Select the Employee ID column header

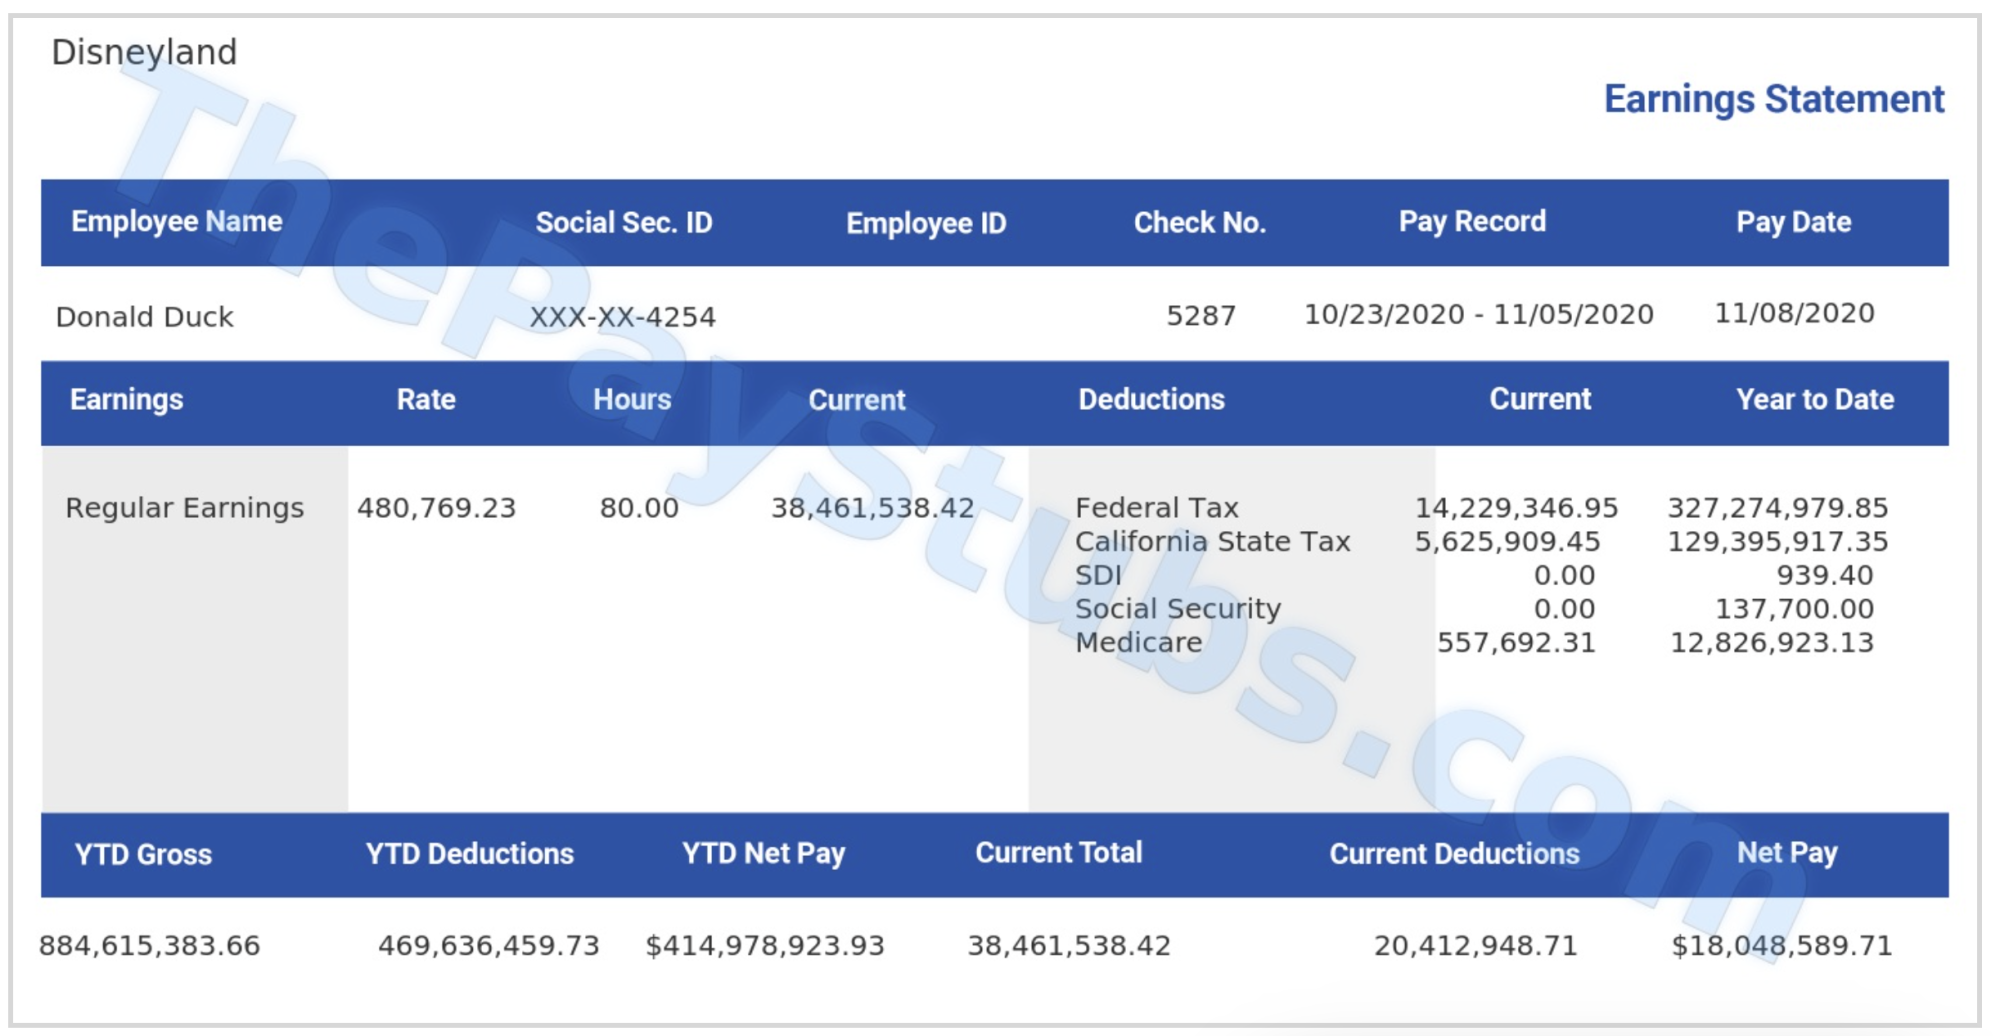point(925,223)
